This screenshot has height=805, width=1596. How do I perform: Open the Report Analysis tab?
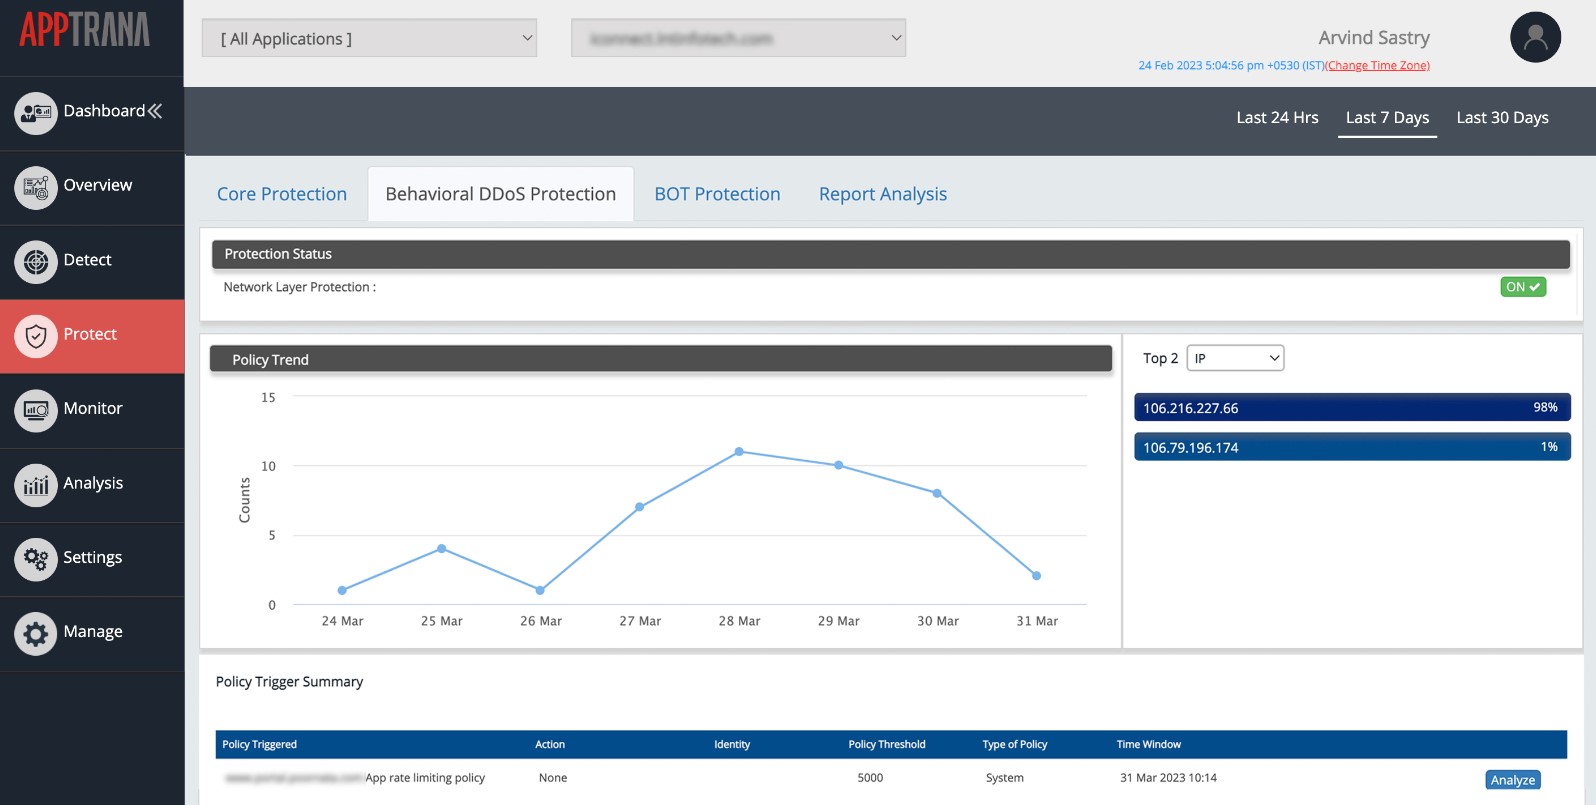pos(883,194)
